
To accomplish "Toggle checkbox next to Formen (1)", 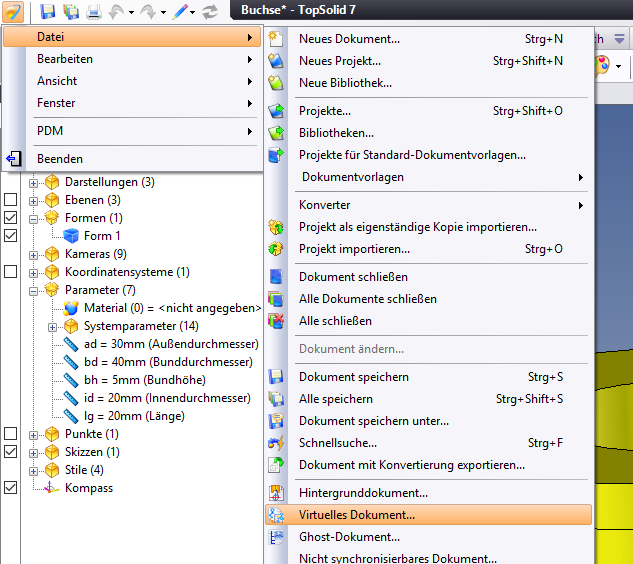I will click(x=10, y=218).
